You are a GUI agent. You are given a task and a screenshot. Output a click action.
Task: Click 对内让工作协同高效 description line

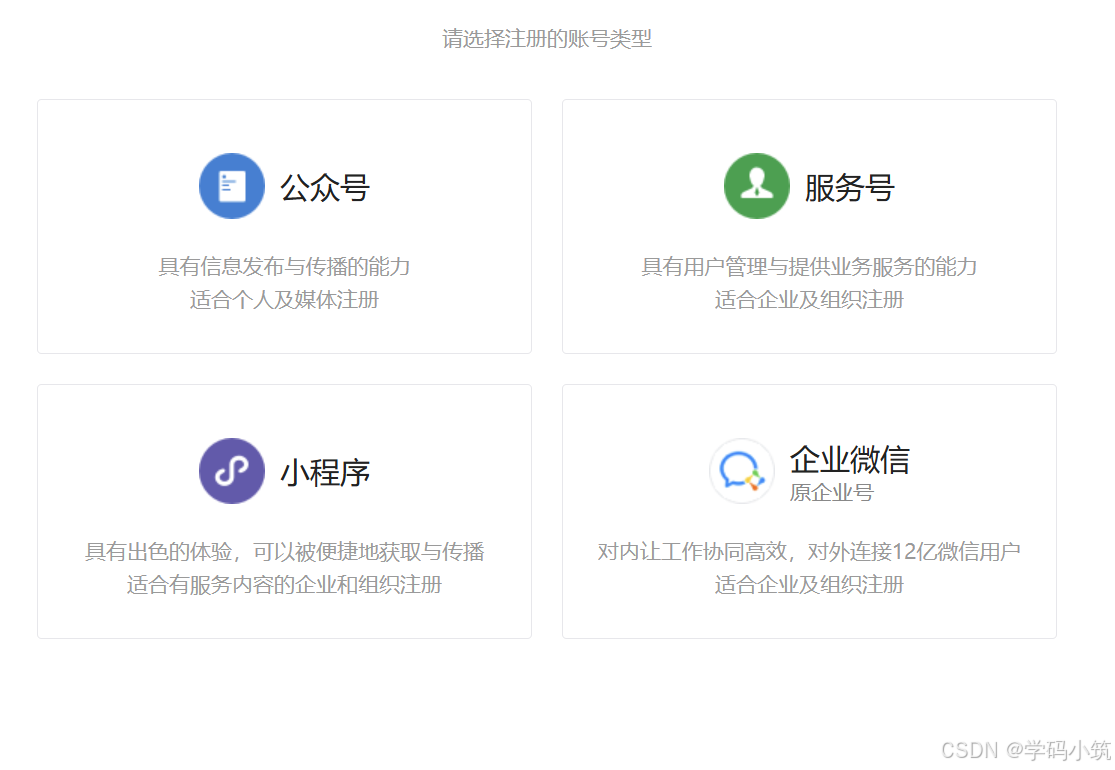tap(809, 552)
